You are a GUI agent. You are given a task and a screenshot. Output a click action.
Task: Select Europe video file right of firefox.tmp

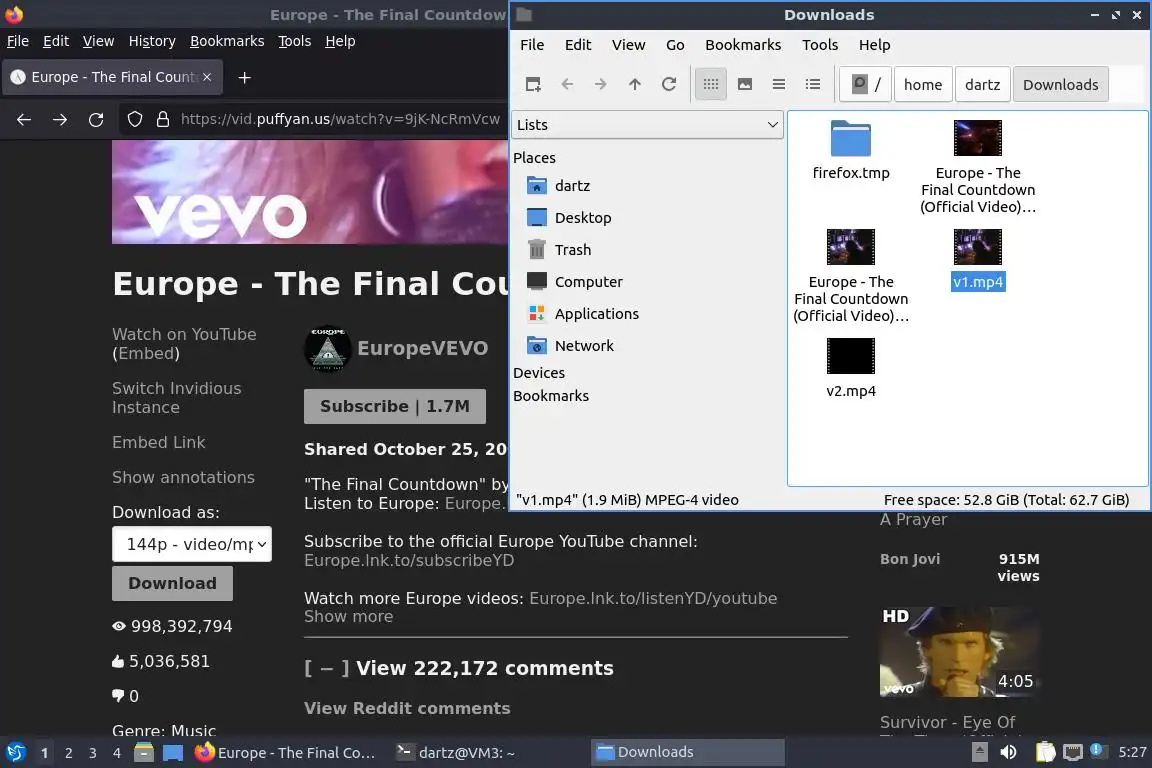[x=978, y=168]
